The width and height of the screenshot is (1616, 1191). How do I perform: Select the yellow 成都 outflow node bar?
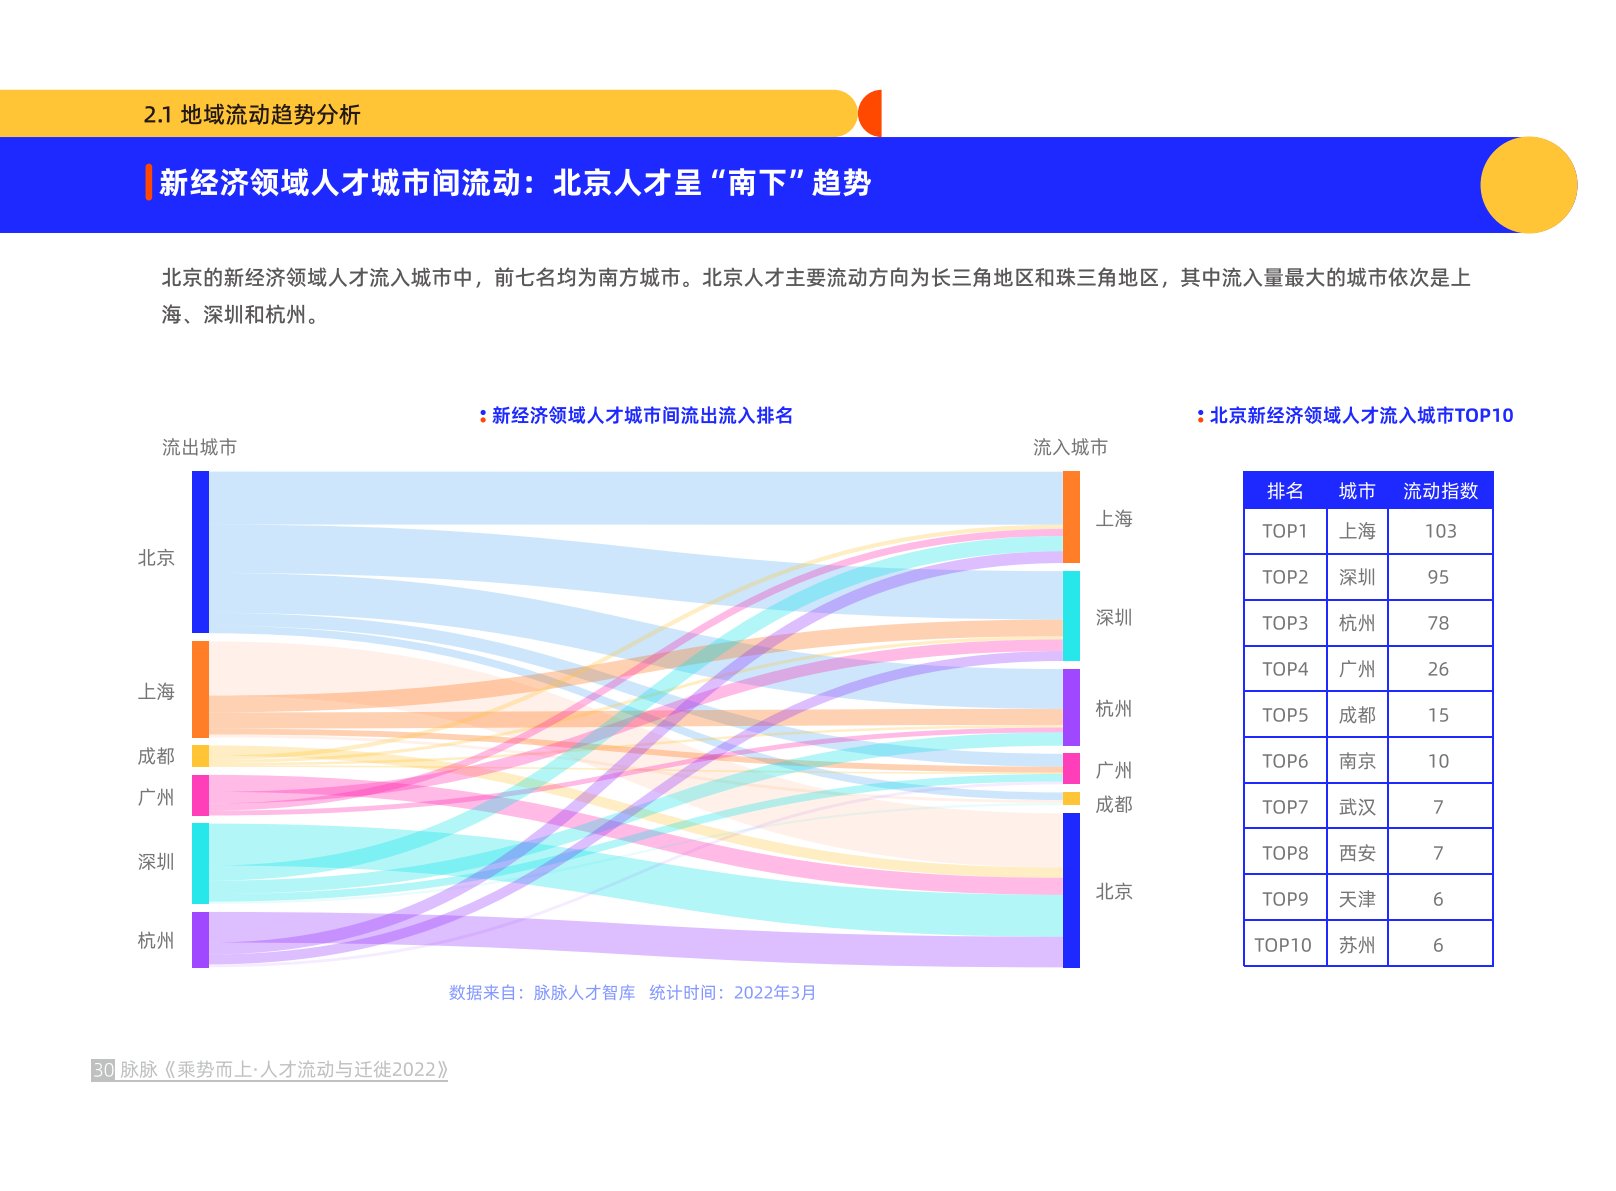(x=200, y=756)
